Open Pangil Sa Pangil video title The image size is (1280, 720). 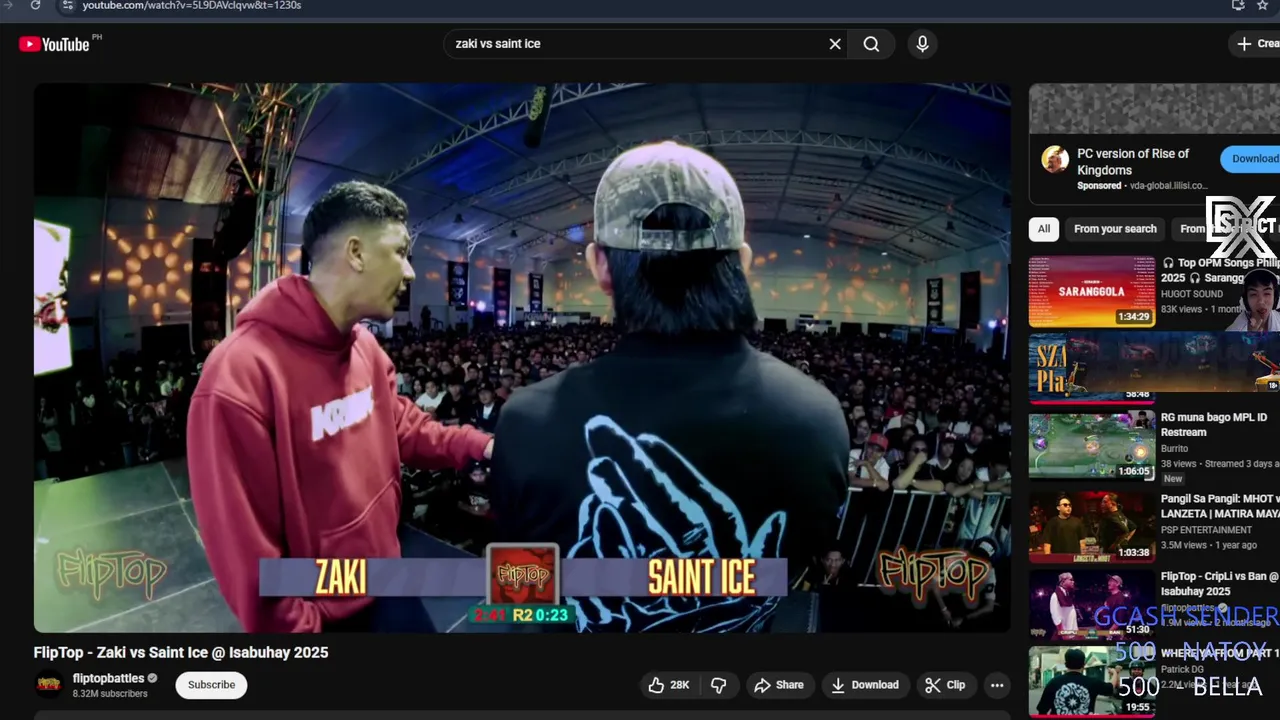[1220, 506]
